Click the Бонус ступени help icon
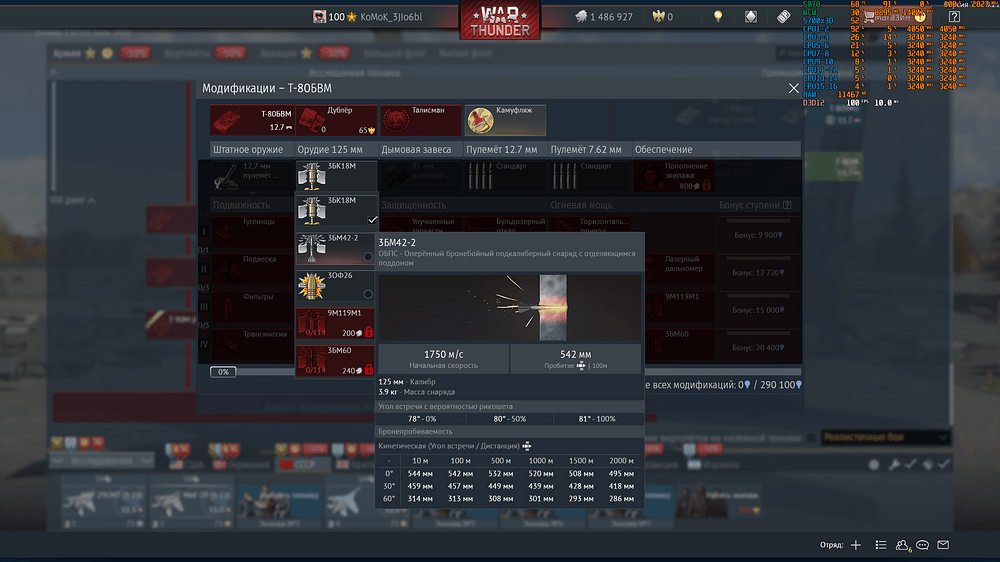1000x562 pixels. coord(787,205)
